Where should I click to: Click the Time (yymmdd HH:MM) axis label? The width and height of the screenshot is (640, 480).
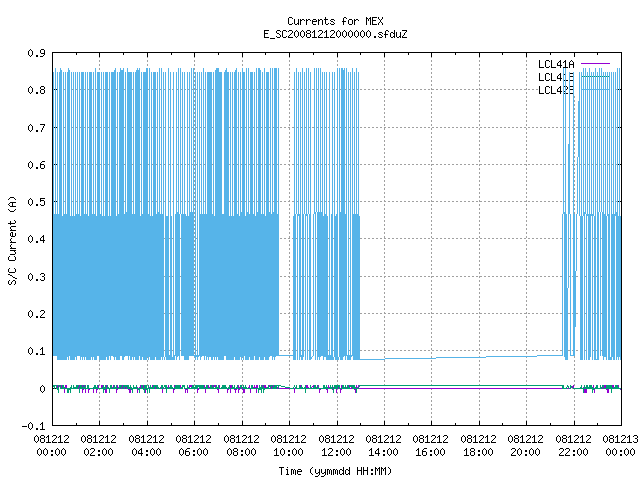pyautogui.click(x=335, y=471)
